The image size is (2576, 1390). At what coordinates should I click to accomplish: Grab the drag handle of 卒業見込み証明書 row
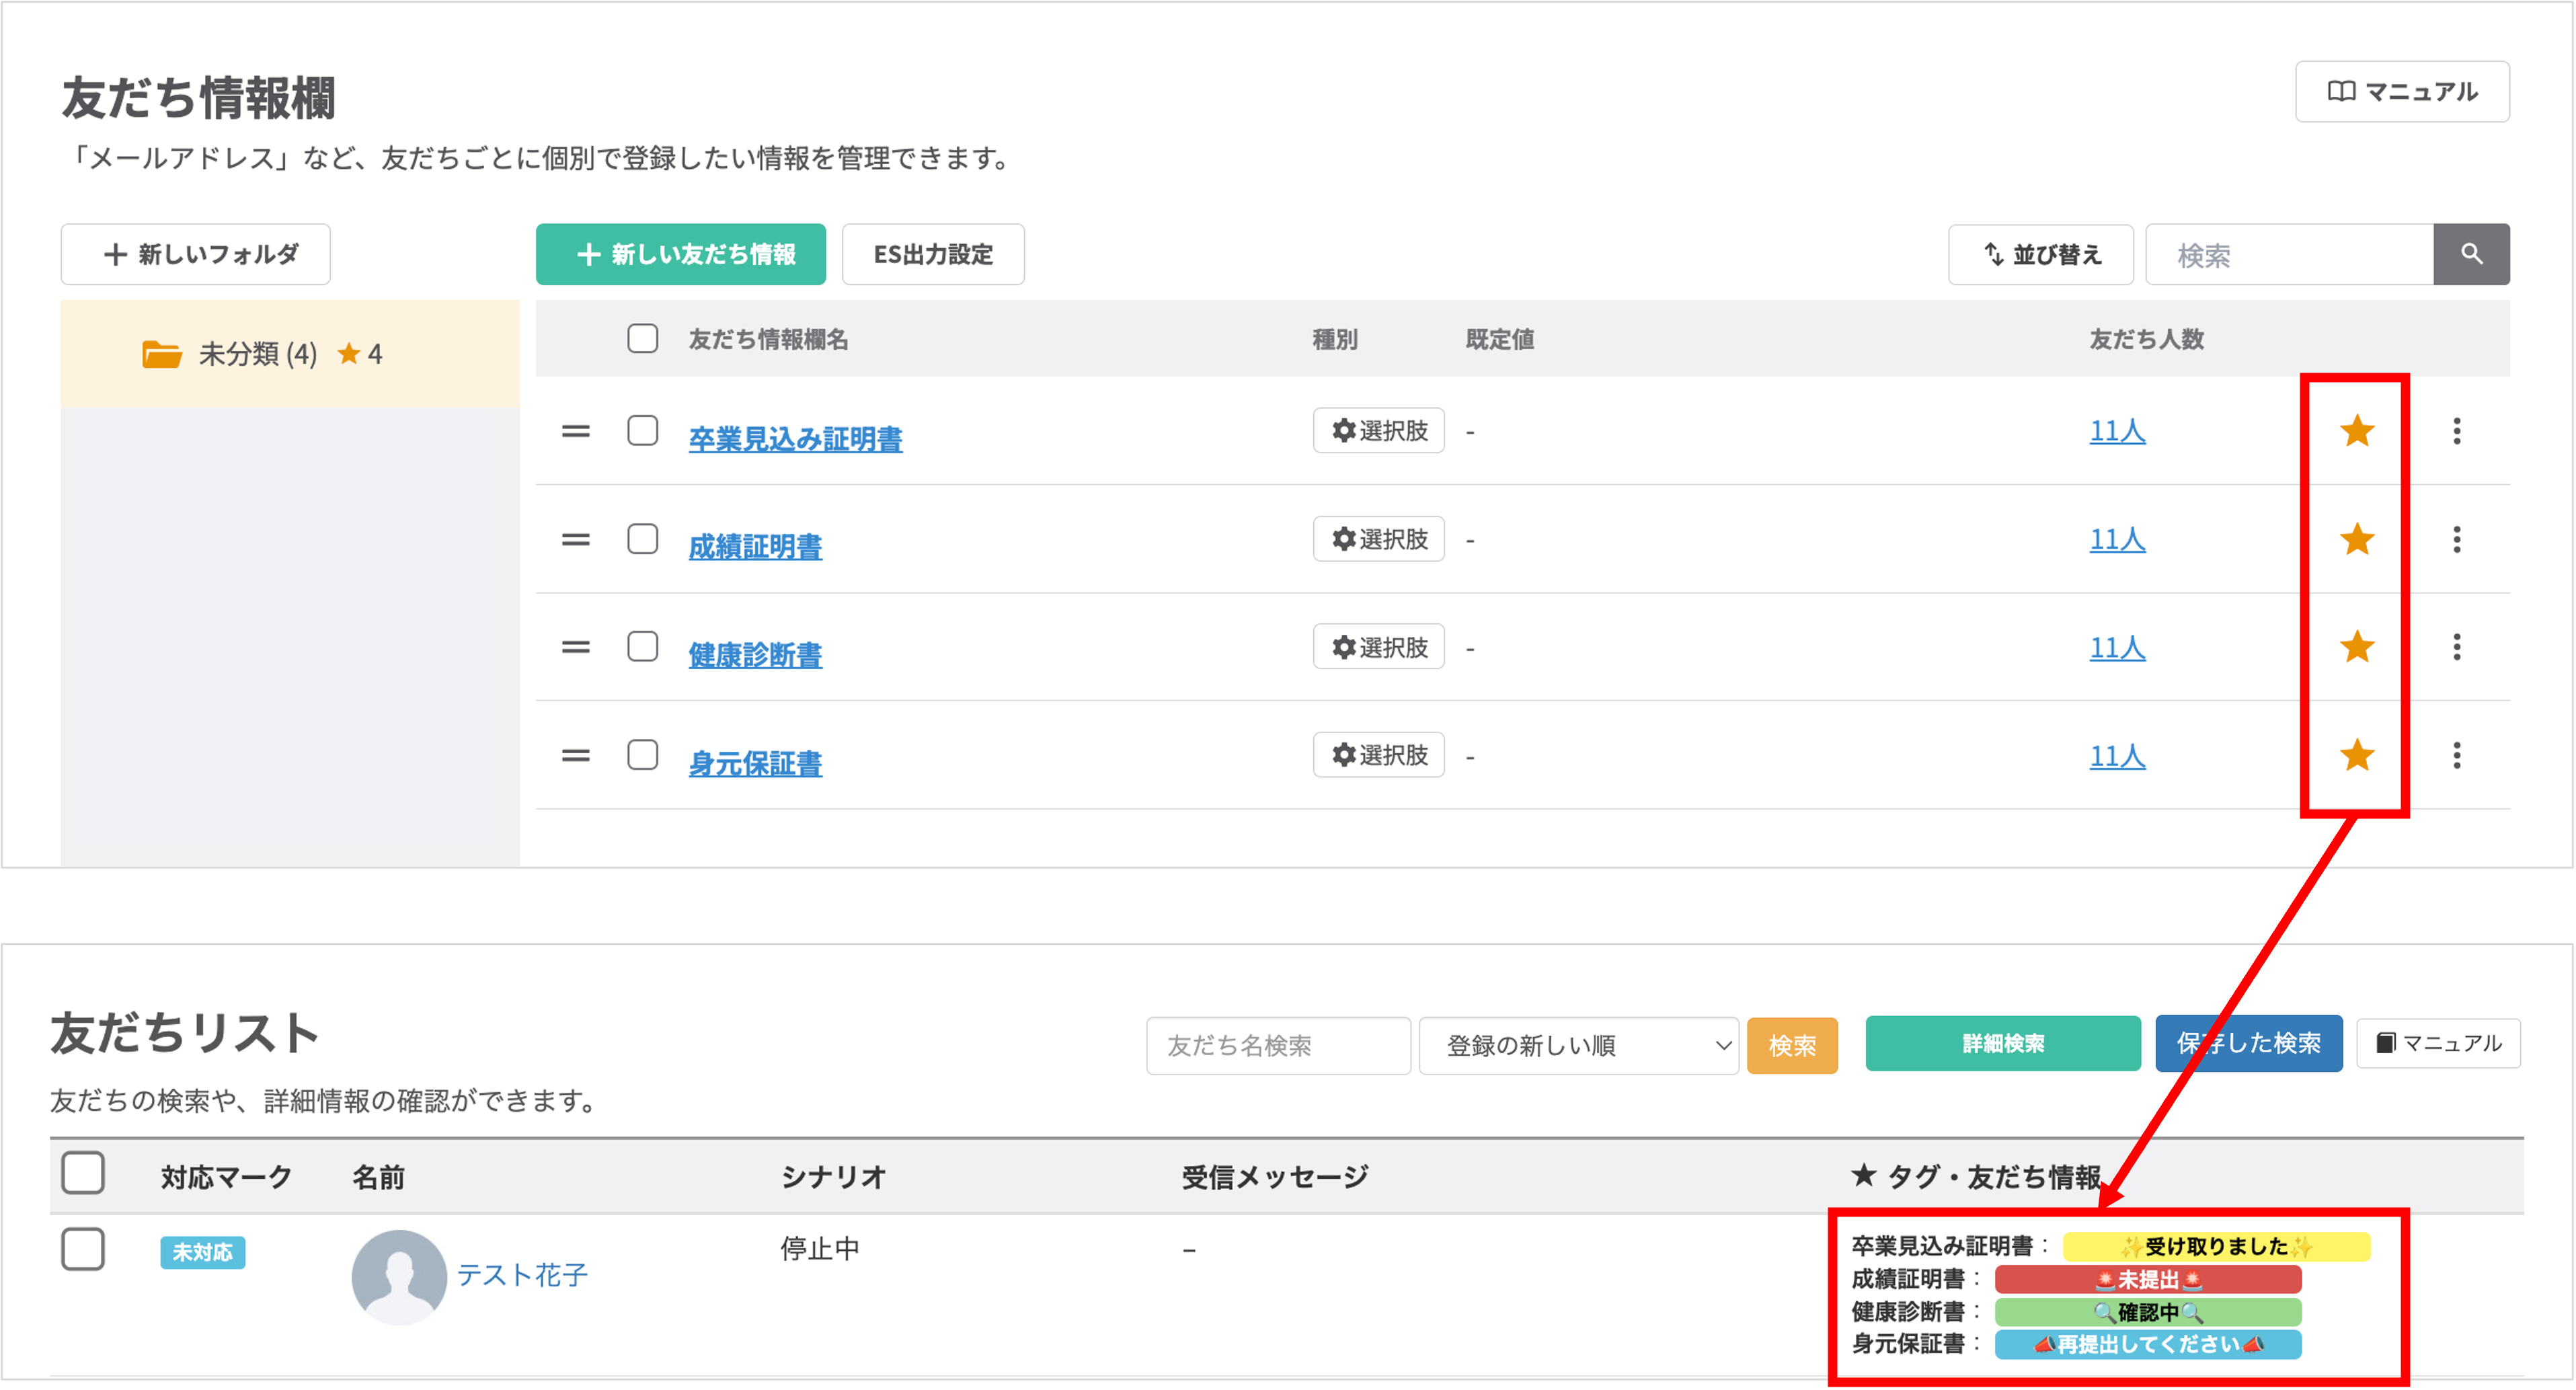(575, 431)
